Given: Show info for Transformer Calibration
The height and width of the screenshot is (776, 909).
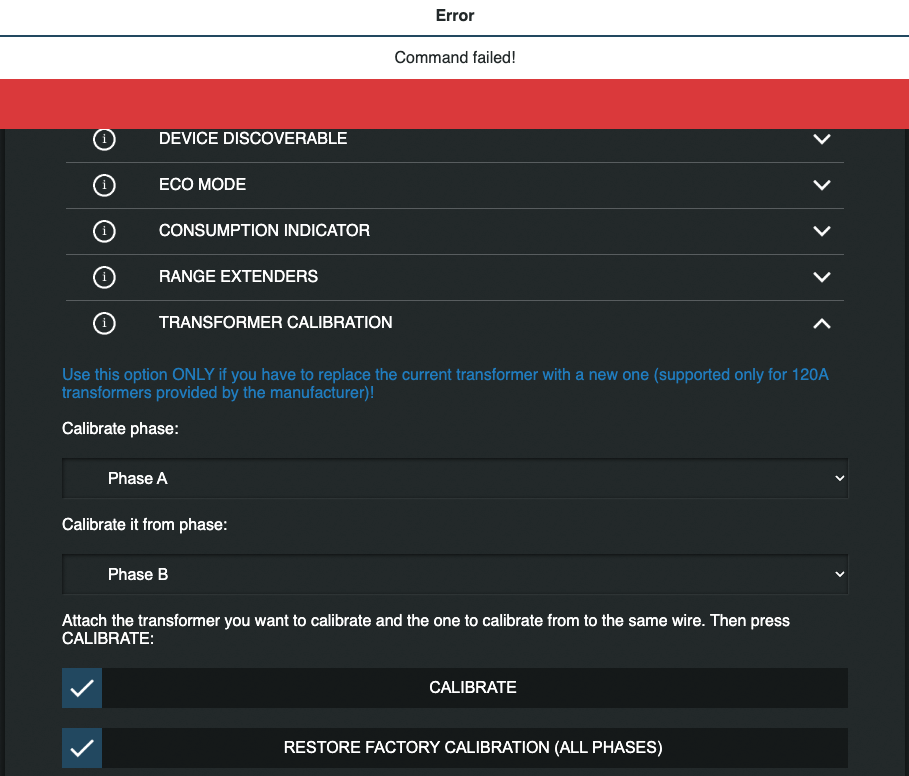Looking at the screenshot, I should coord(104,323).
